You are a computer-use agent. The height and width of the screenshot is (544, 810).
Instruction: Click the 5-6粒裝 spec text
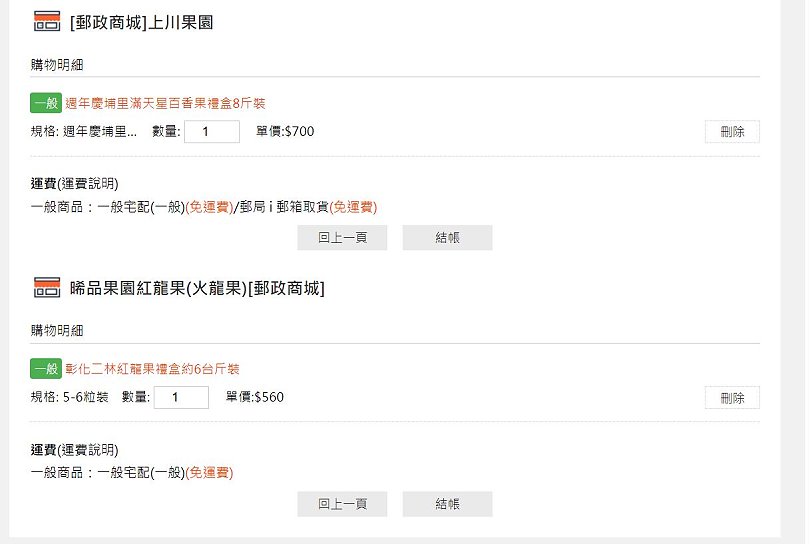(x=86, y=397)
